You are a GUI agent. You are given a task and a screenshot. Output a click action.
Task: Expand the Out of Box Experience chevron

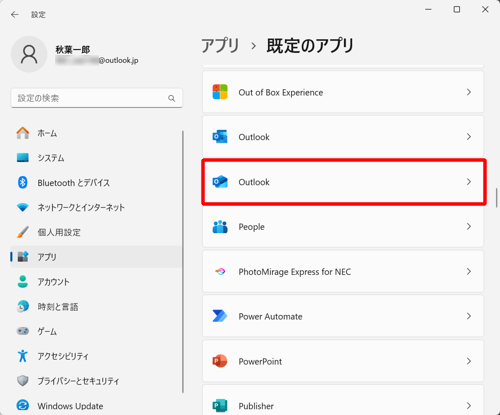(469, 92)
